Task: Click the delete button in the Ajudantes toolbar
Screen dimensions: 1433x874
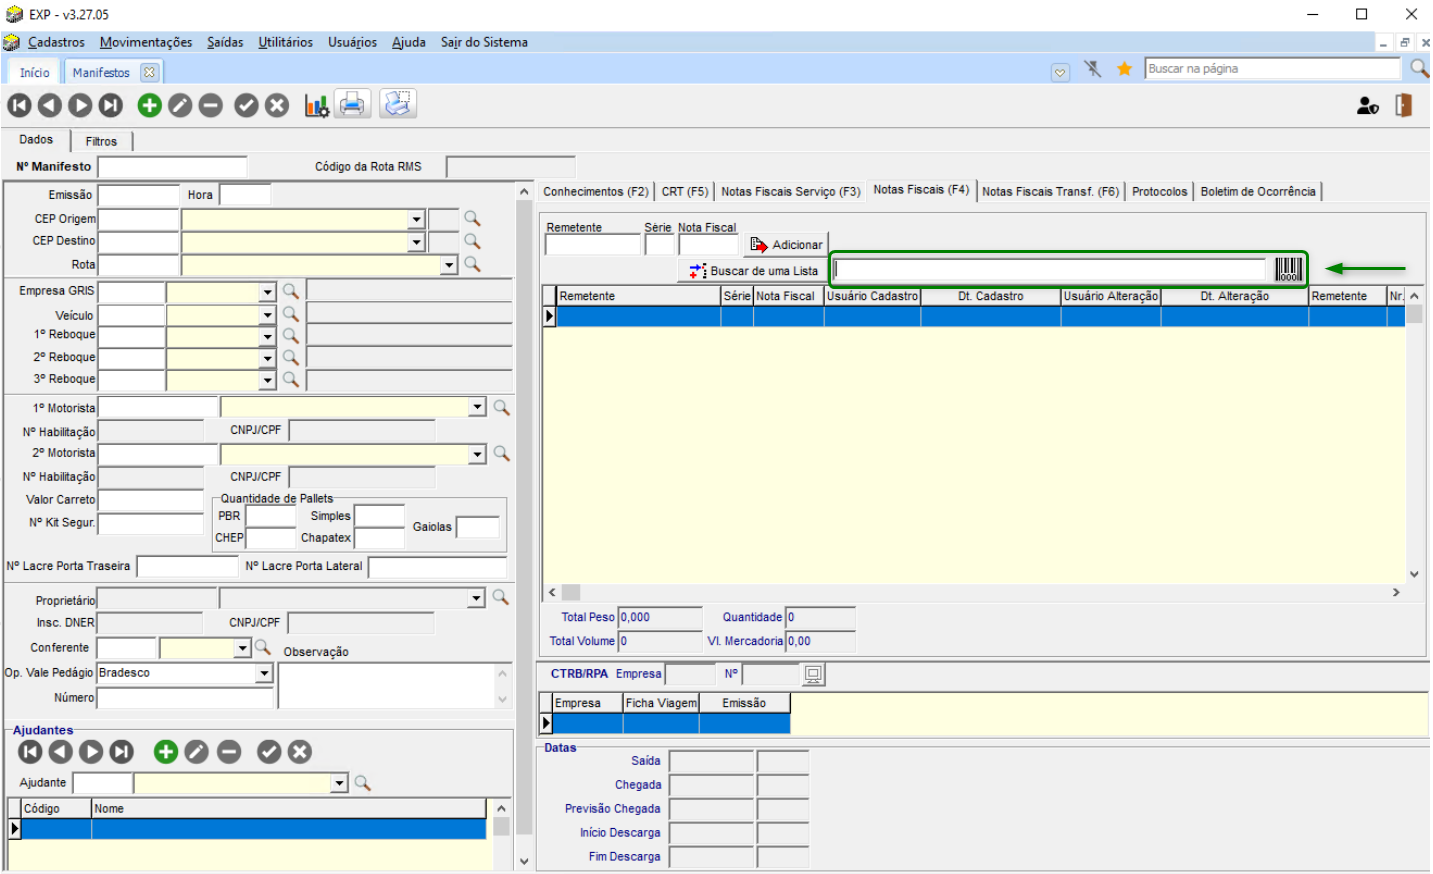Action: coord(229,752)
